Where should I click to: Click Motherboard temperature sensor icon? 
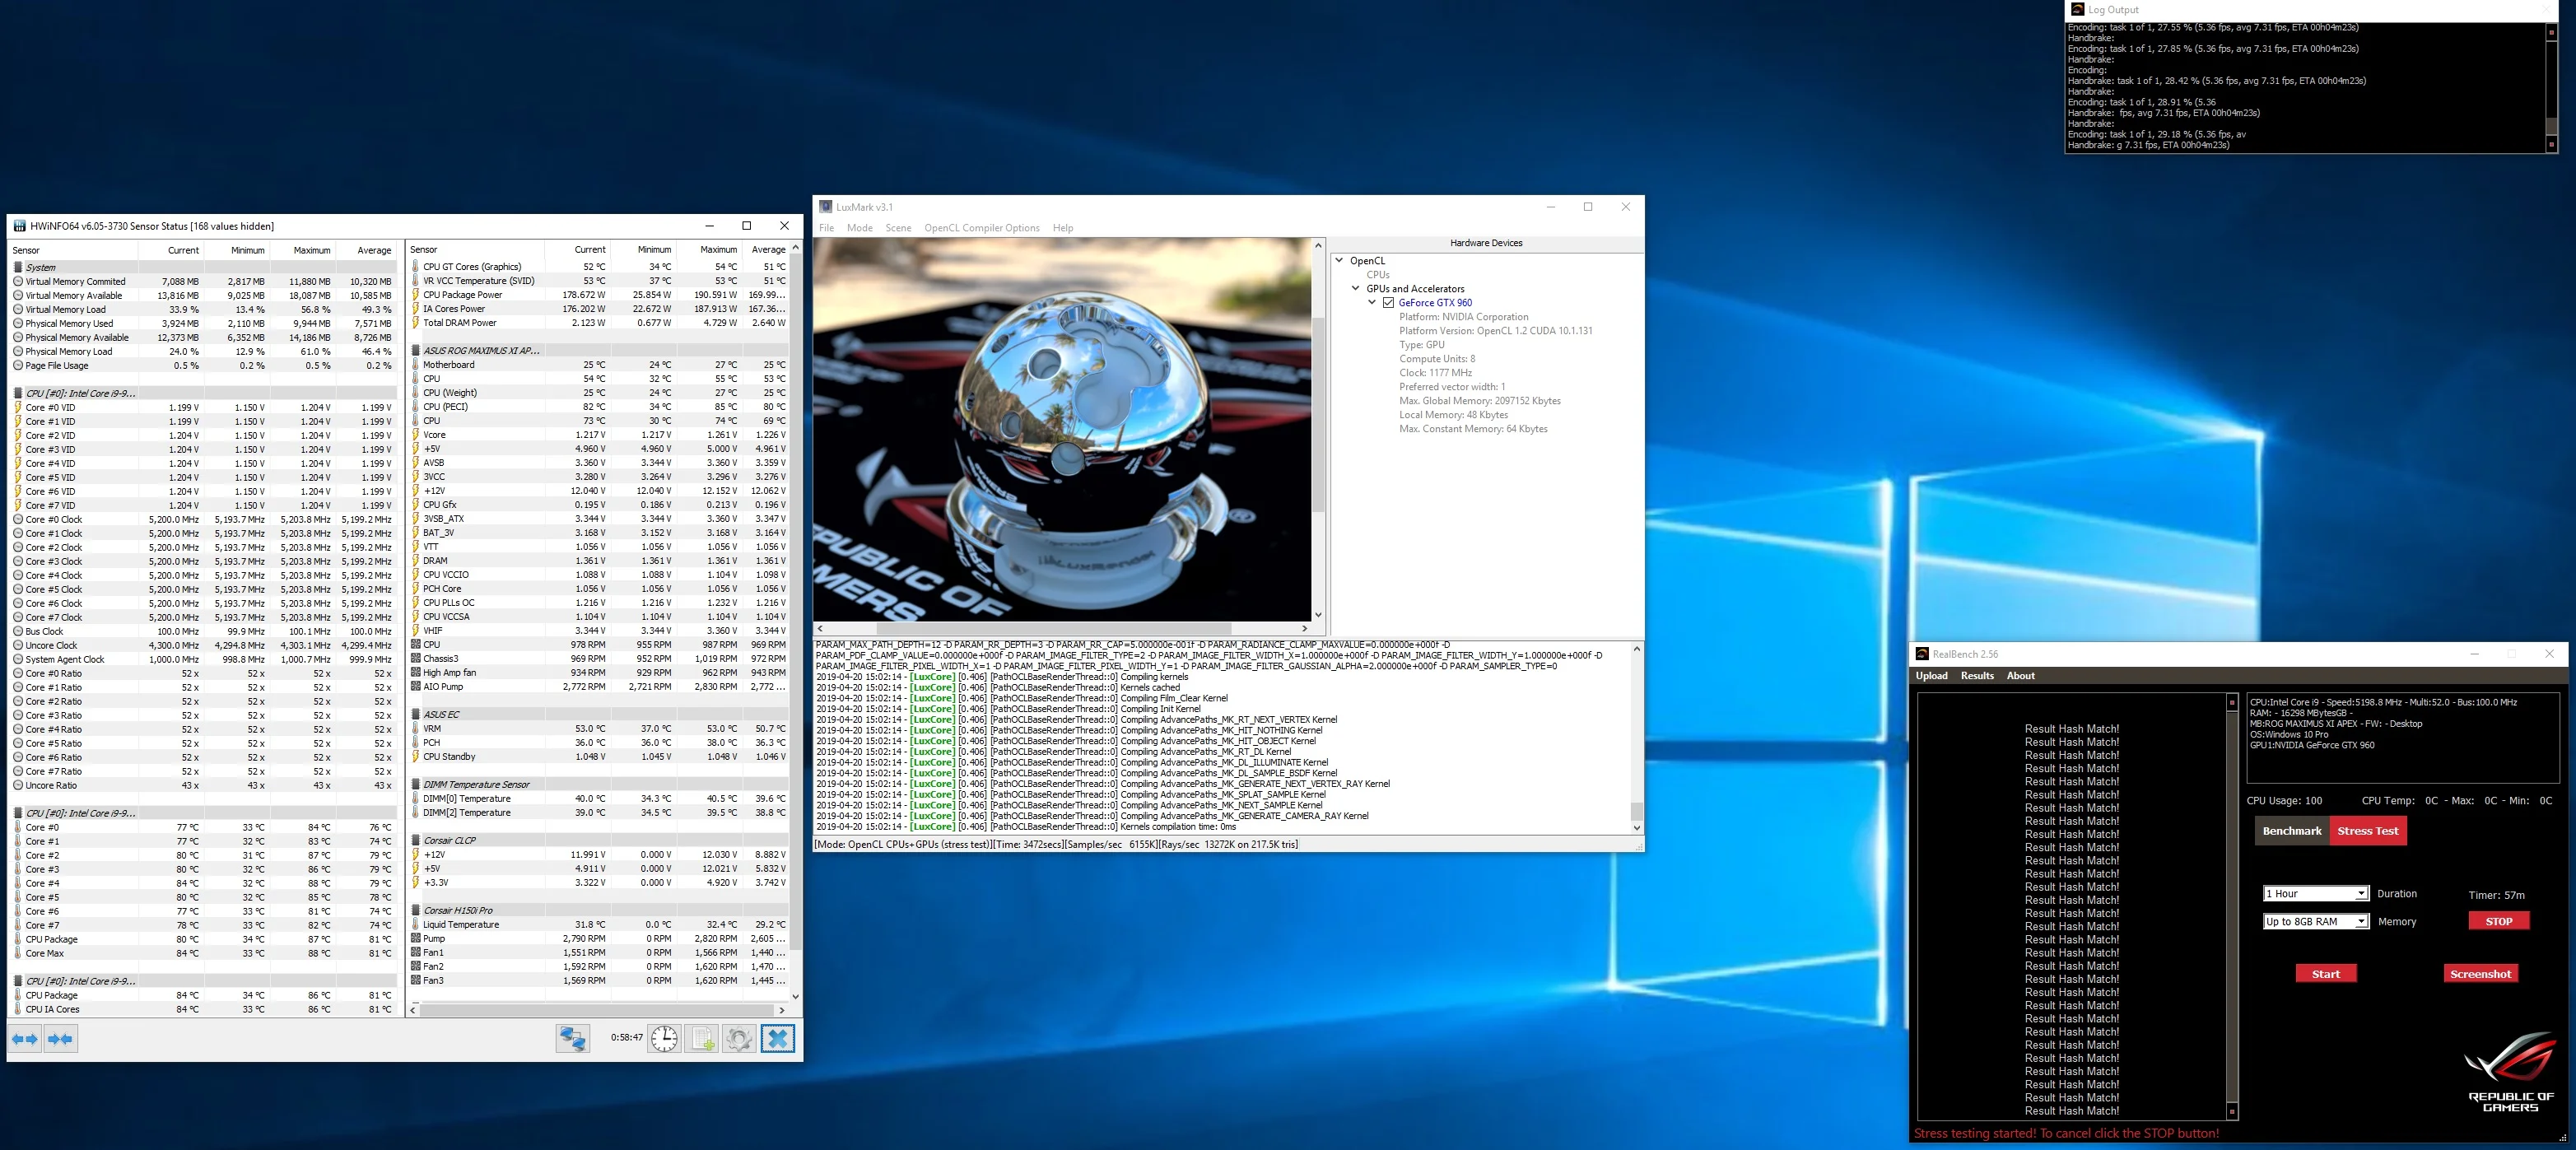tap(415, 364)
